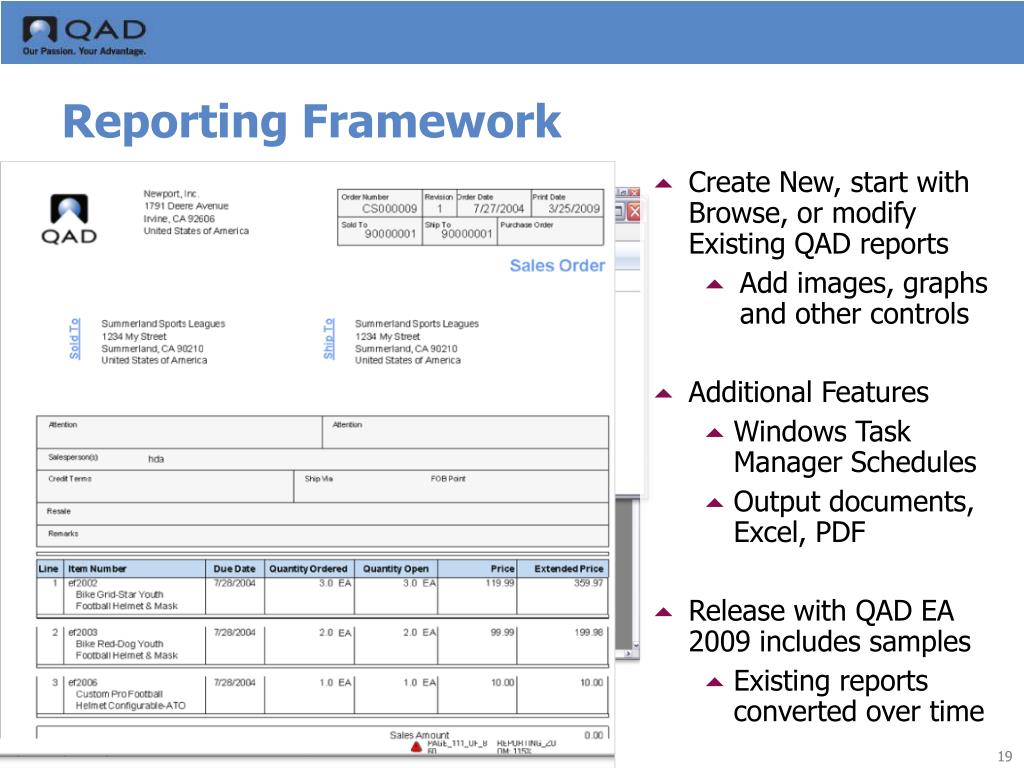Select Print Date value 3/25/2009
This screenshot has height=768, width=1024.
573,208
